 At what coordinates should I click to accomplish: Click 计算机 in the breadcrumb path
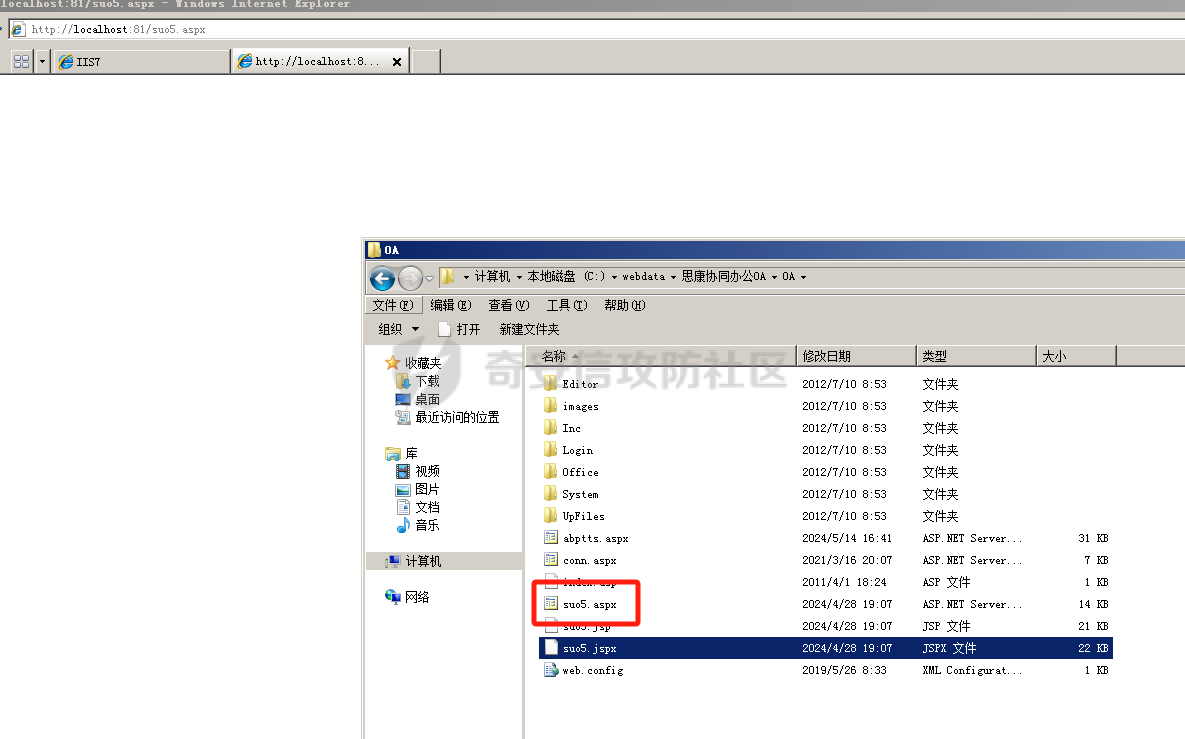[492, 277]
